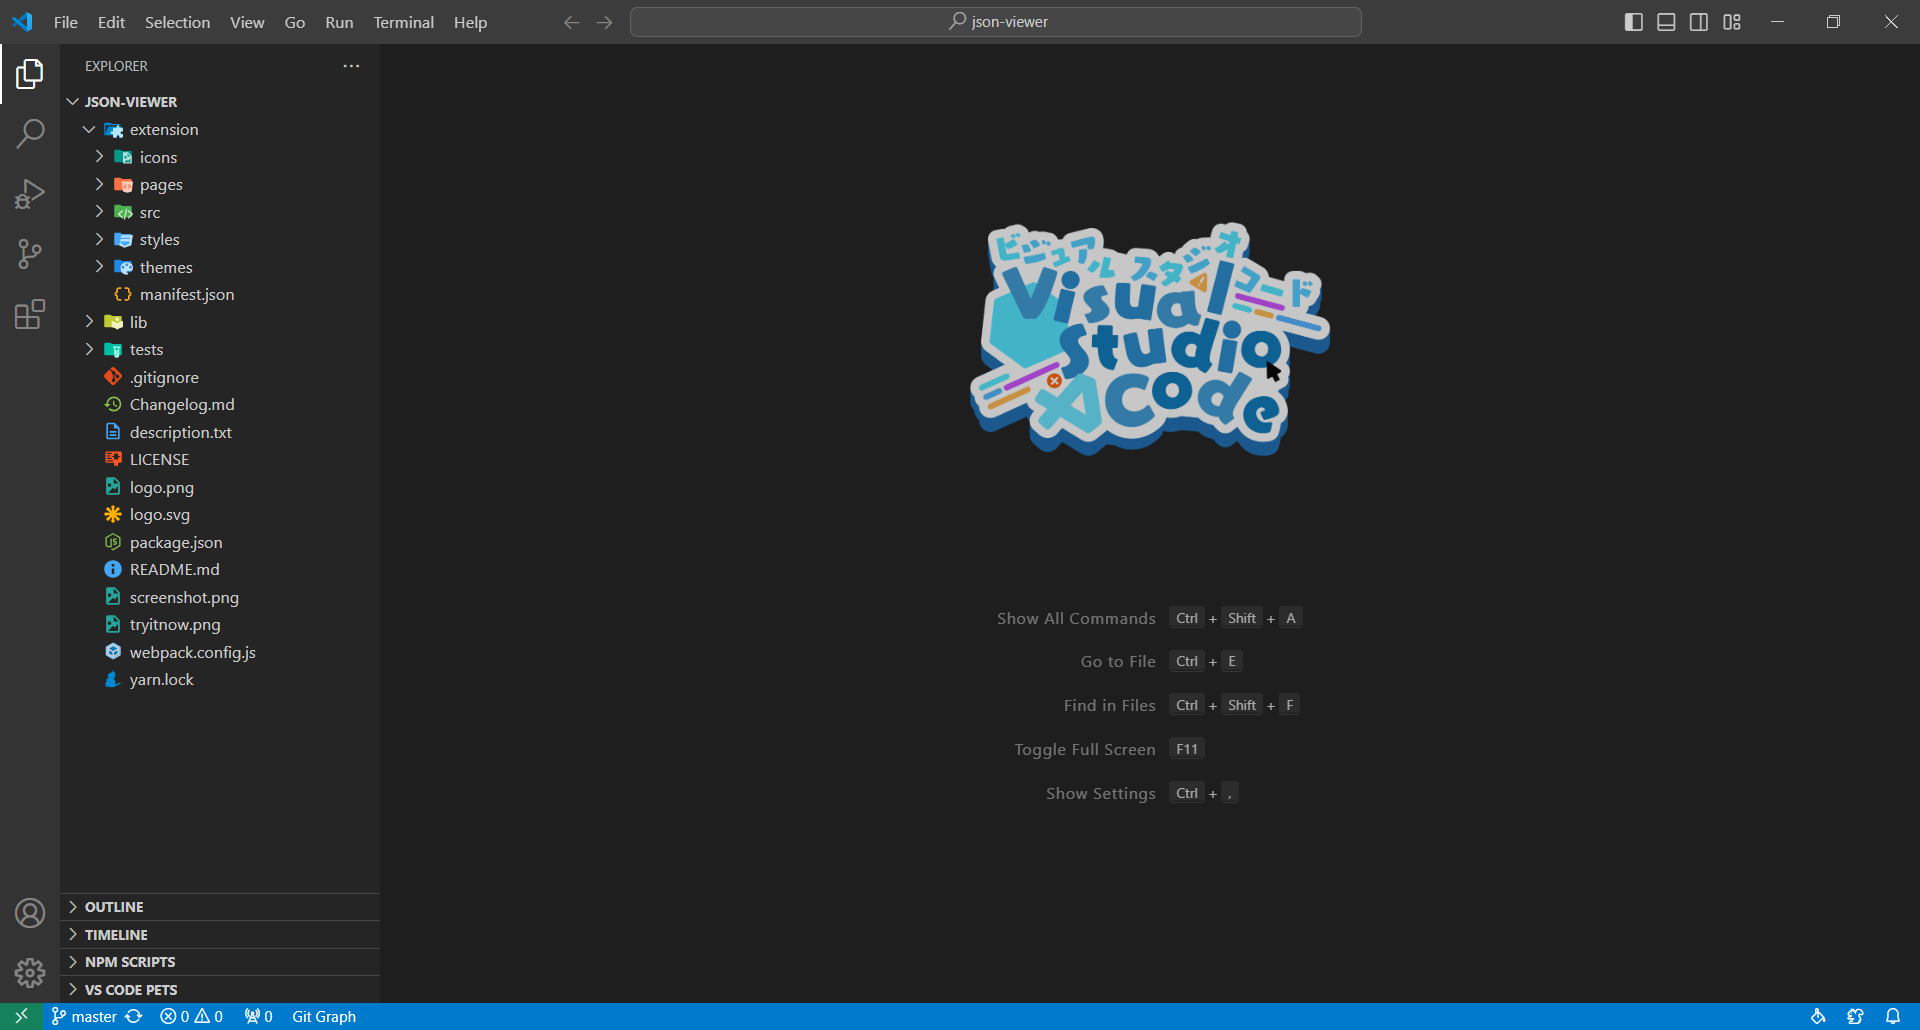The image size is (1920, 1030).
Task: Open the Selection menu
Action: coord(177,22)
